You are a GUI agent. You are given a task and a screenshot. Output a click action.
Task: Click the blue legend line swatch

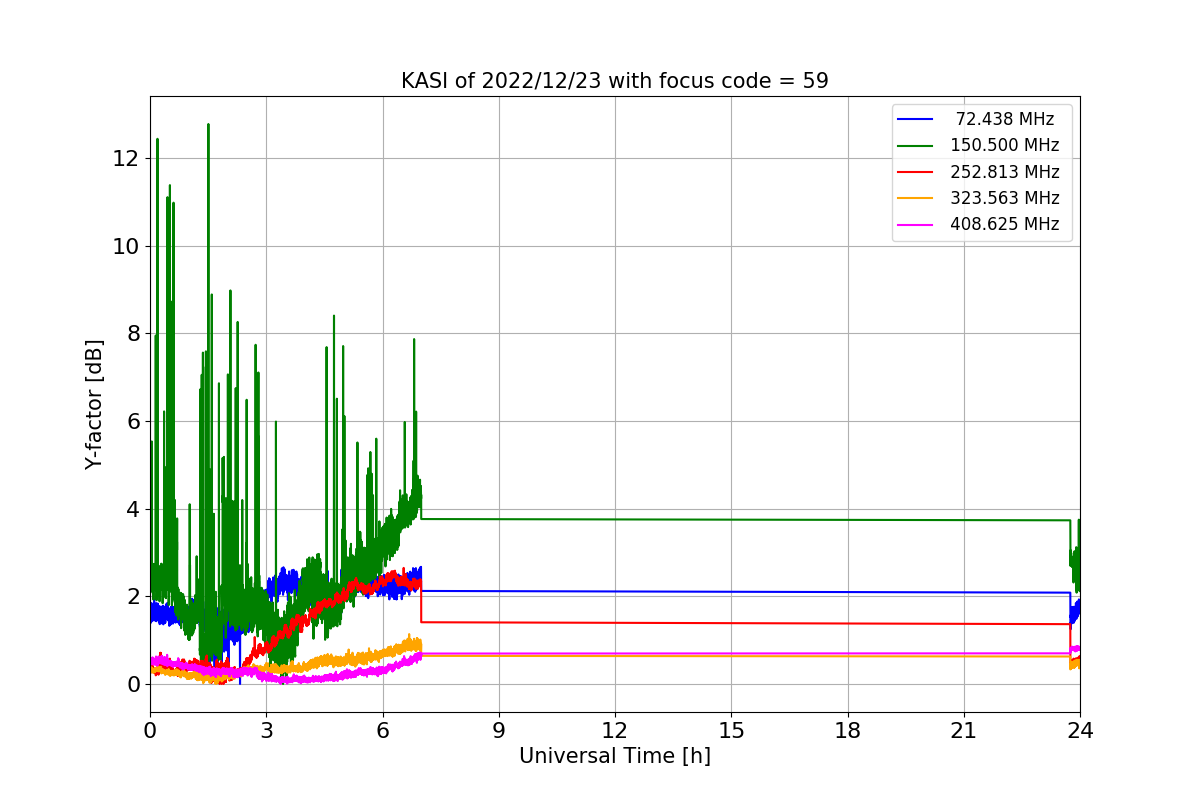915,120
